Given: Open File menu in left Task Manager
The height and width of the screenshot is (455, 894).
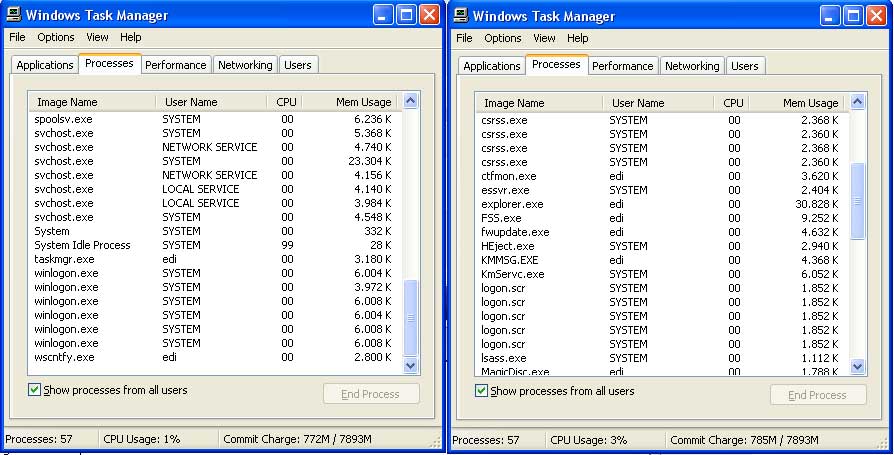Looking at the screenshot, I should click(x=17, y=37).
